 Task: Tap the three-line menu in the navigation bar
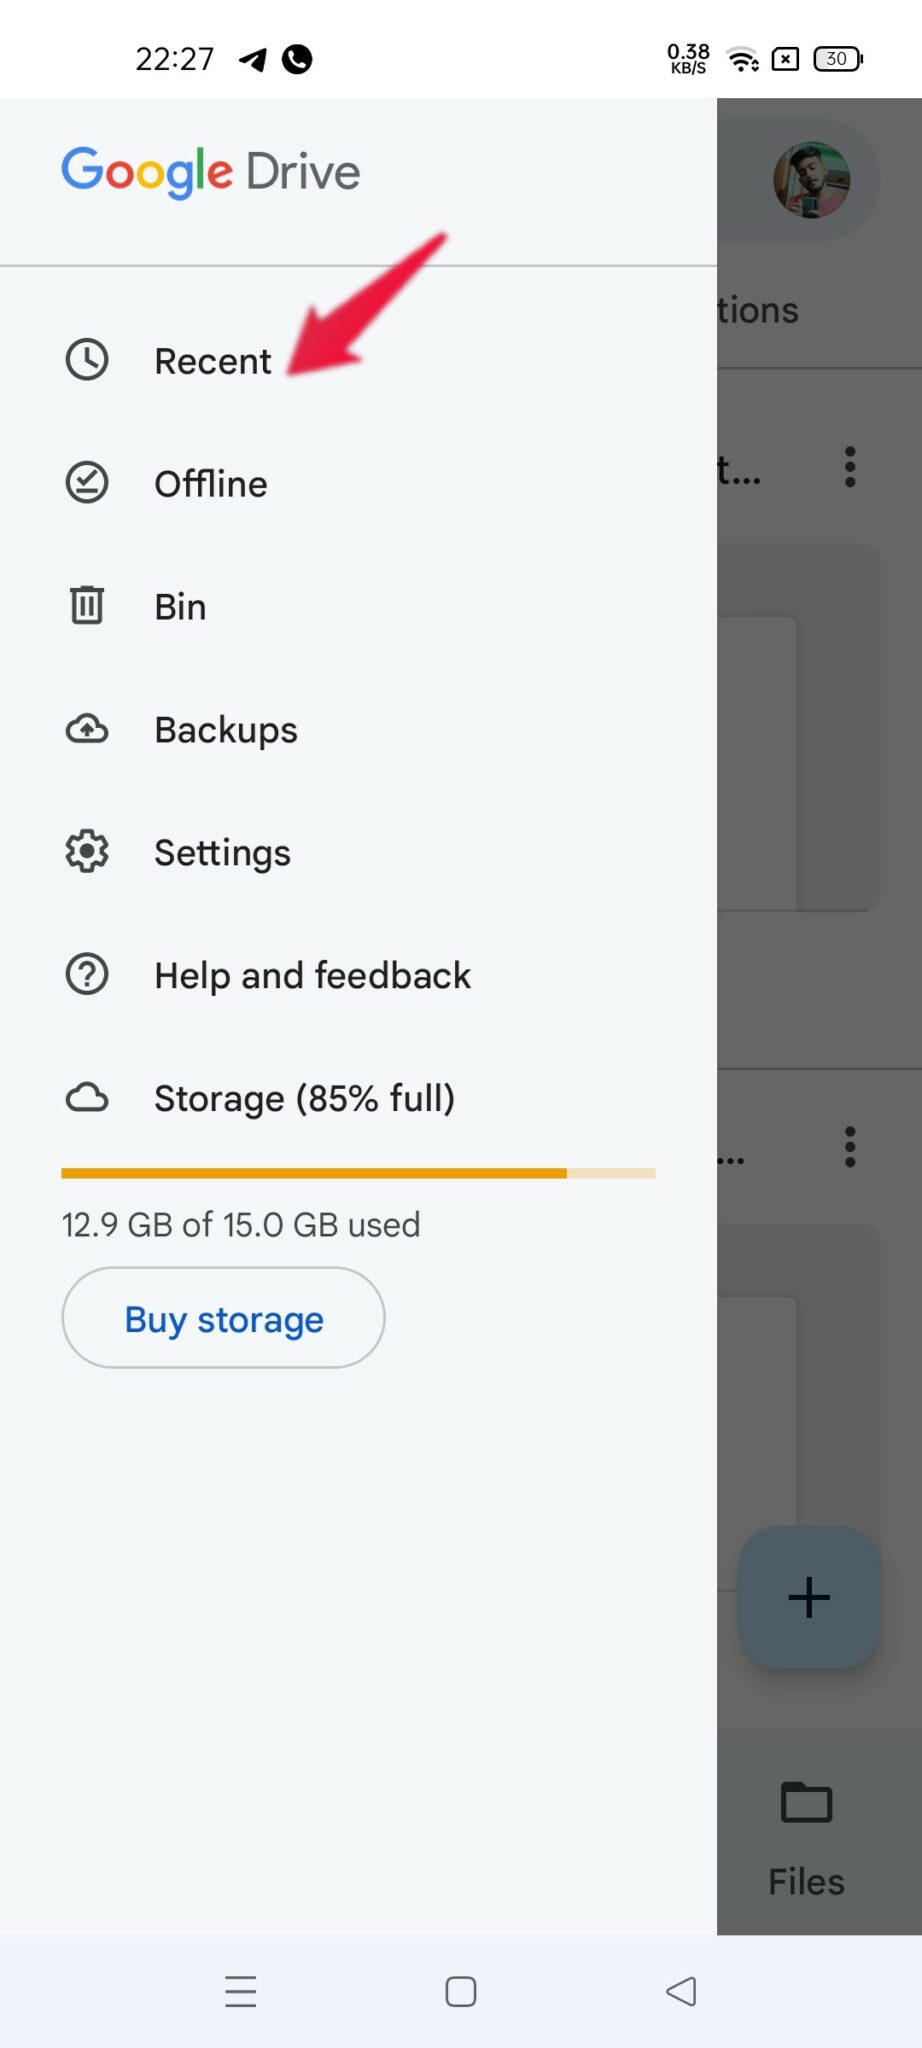click(x=240, y=1991)
